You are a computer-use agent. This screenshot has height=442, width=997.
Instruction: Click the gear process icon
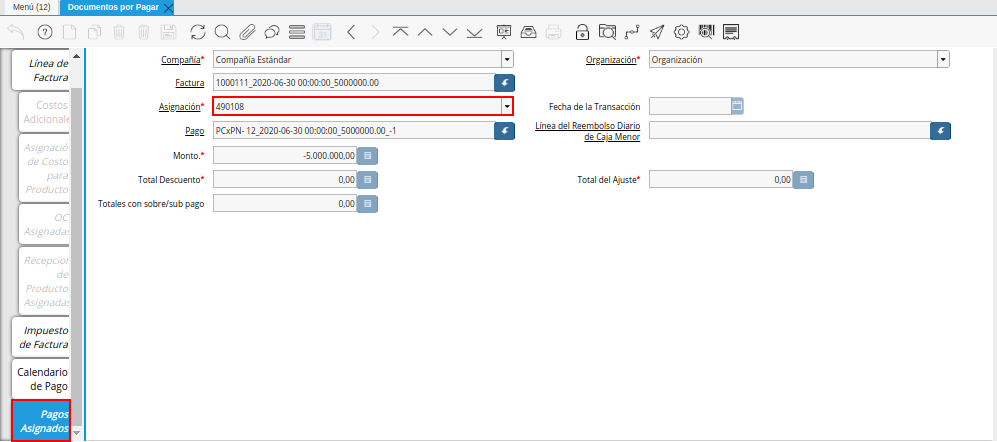click(682, 32)
